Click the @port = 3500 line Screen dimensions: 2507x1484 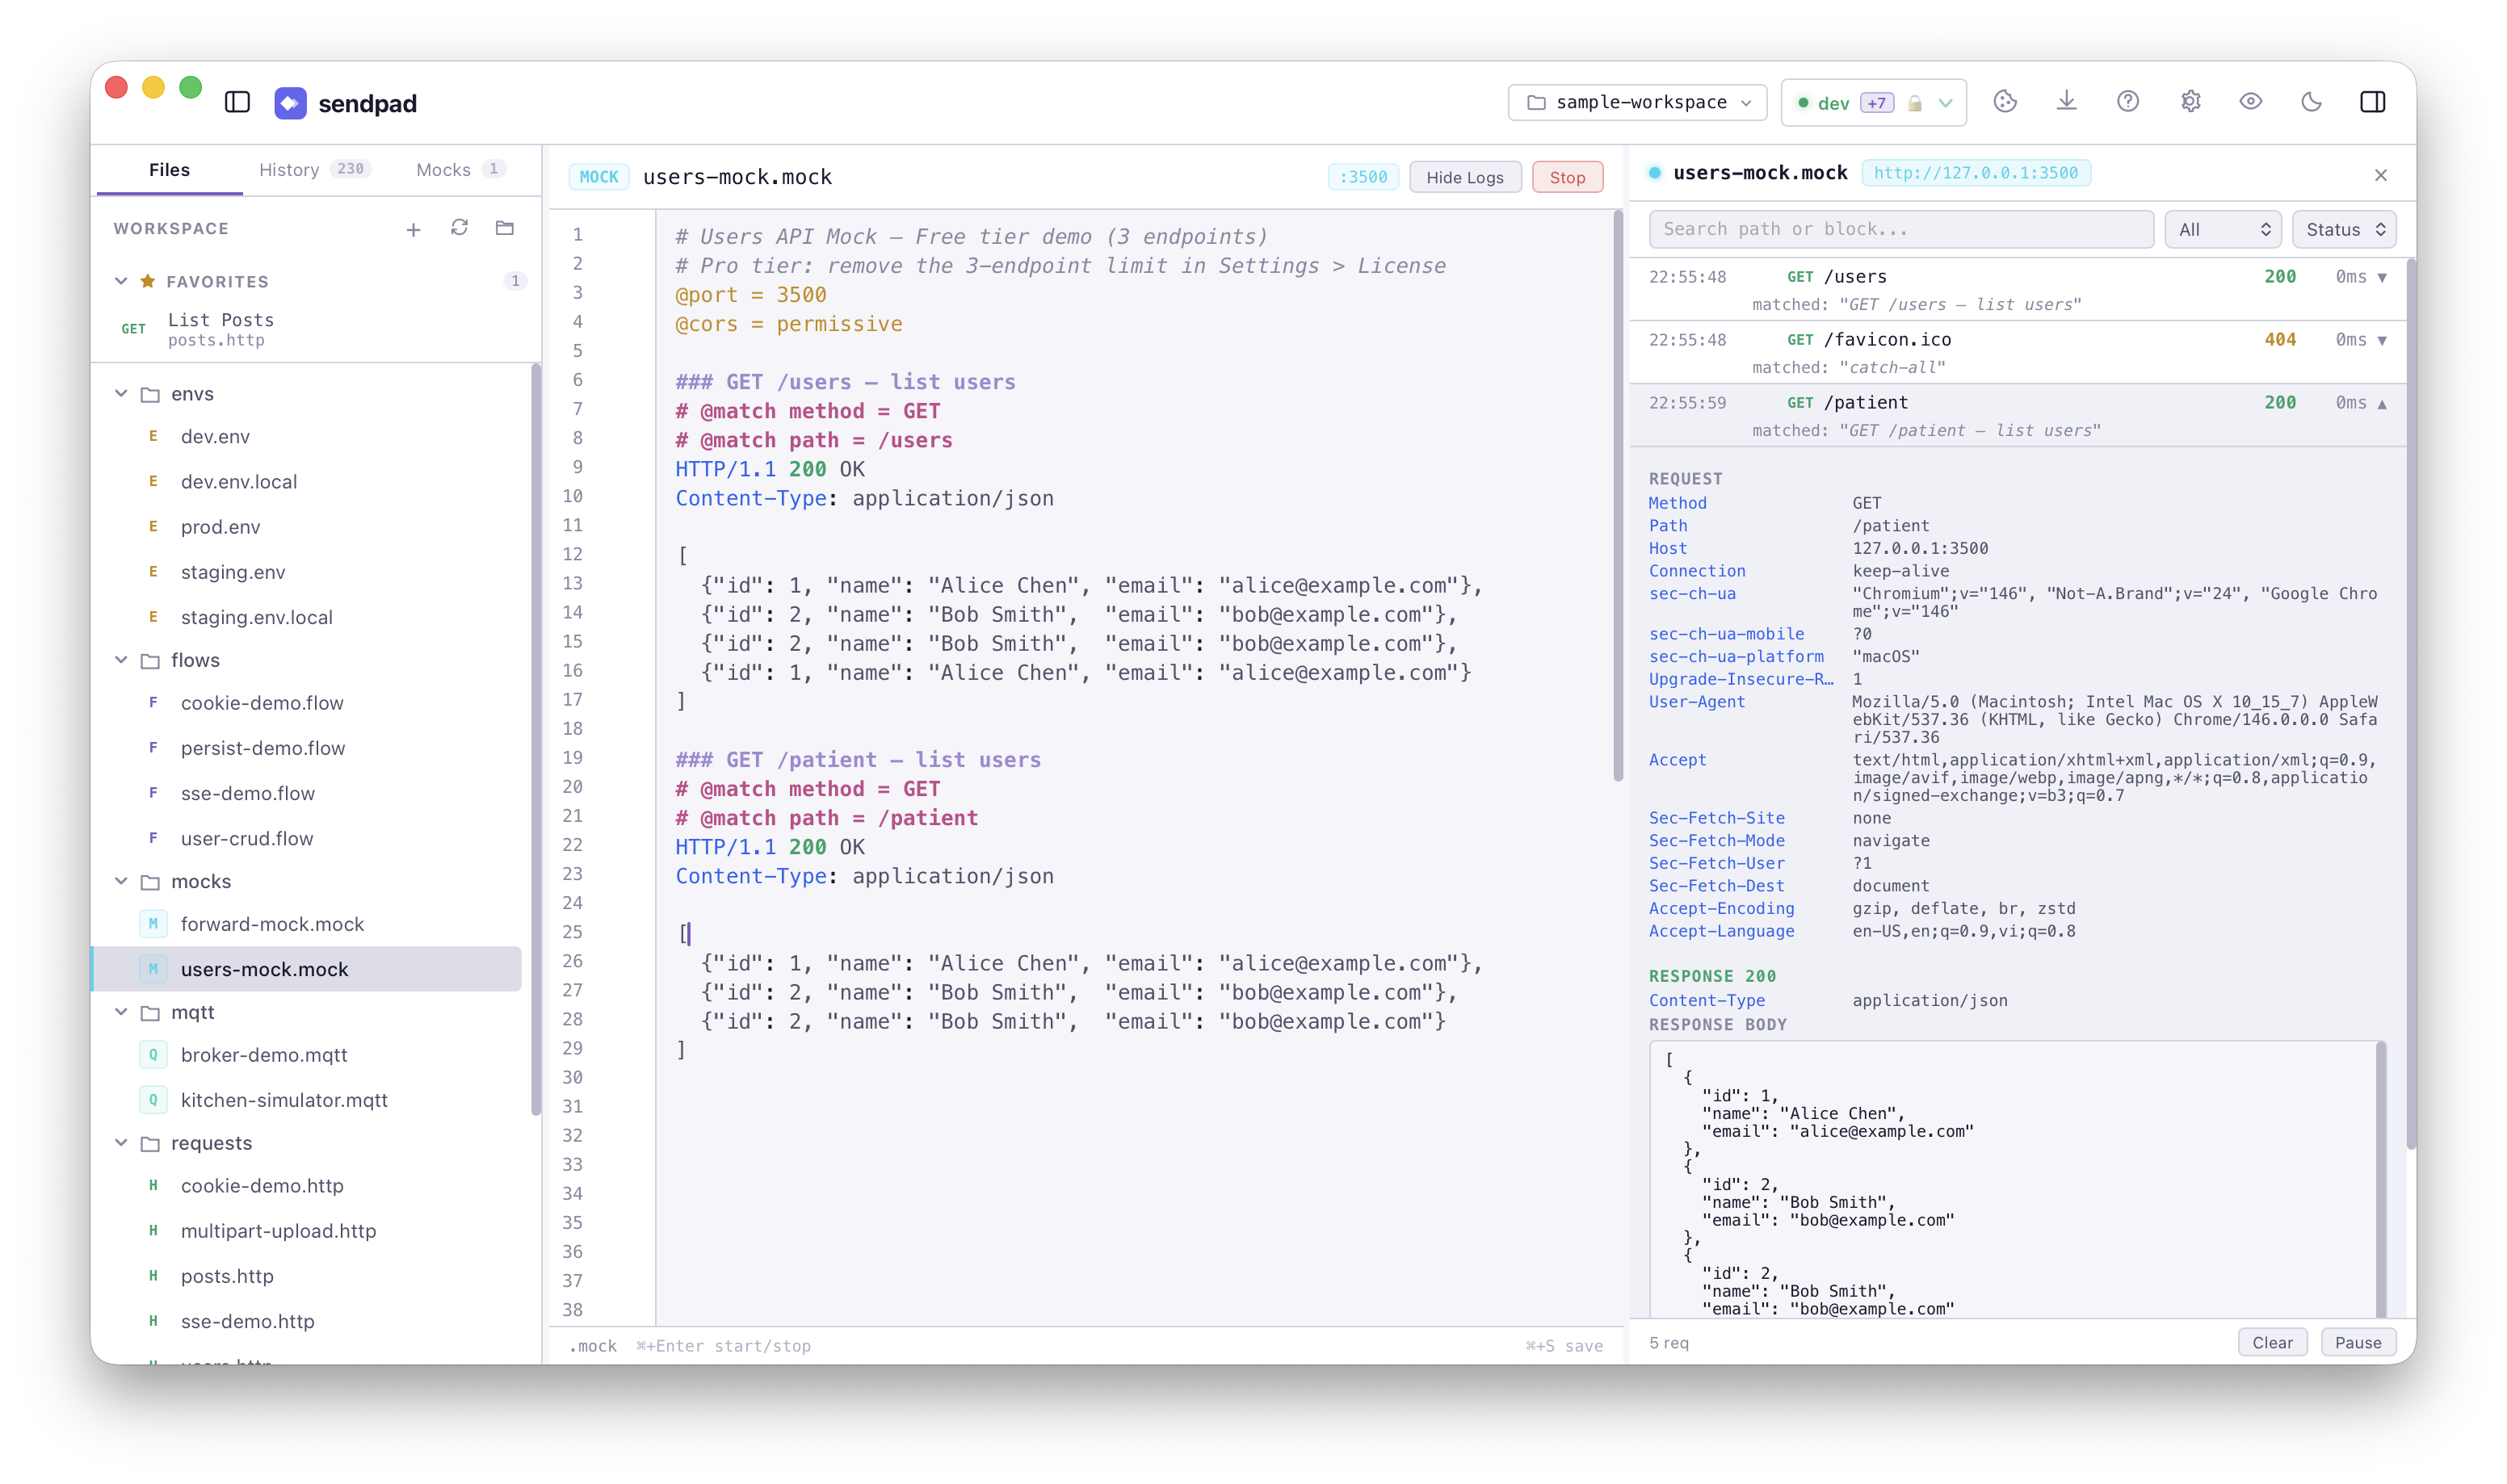[750, 295]
